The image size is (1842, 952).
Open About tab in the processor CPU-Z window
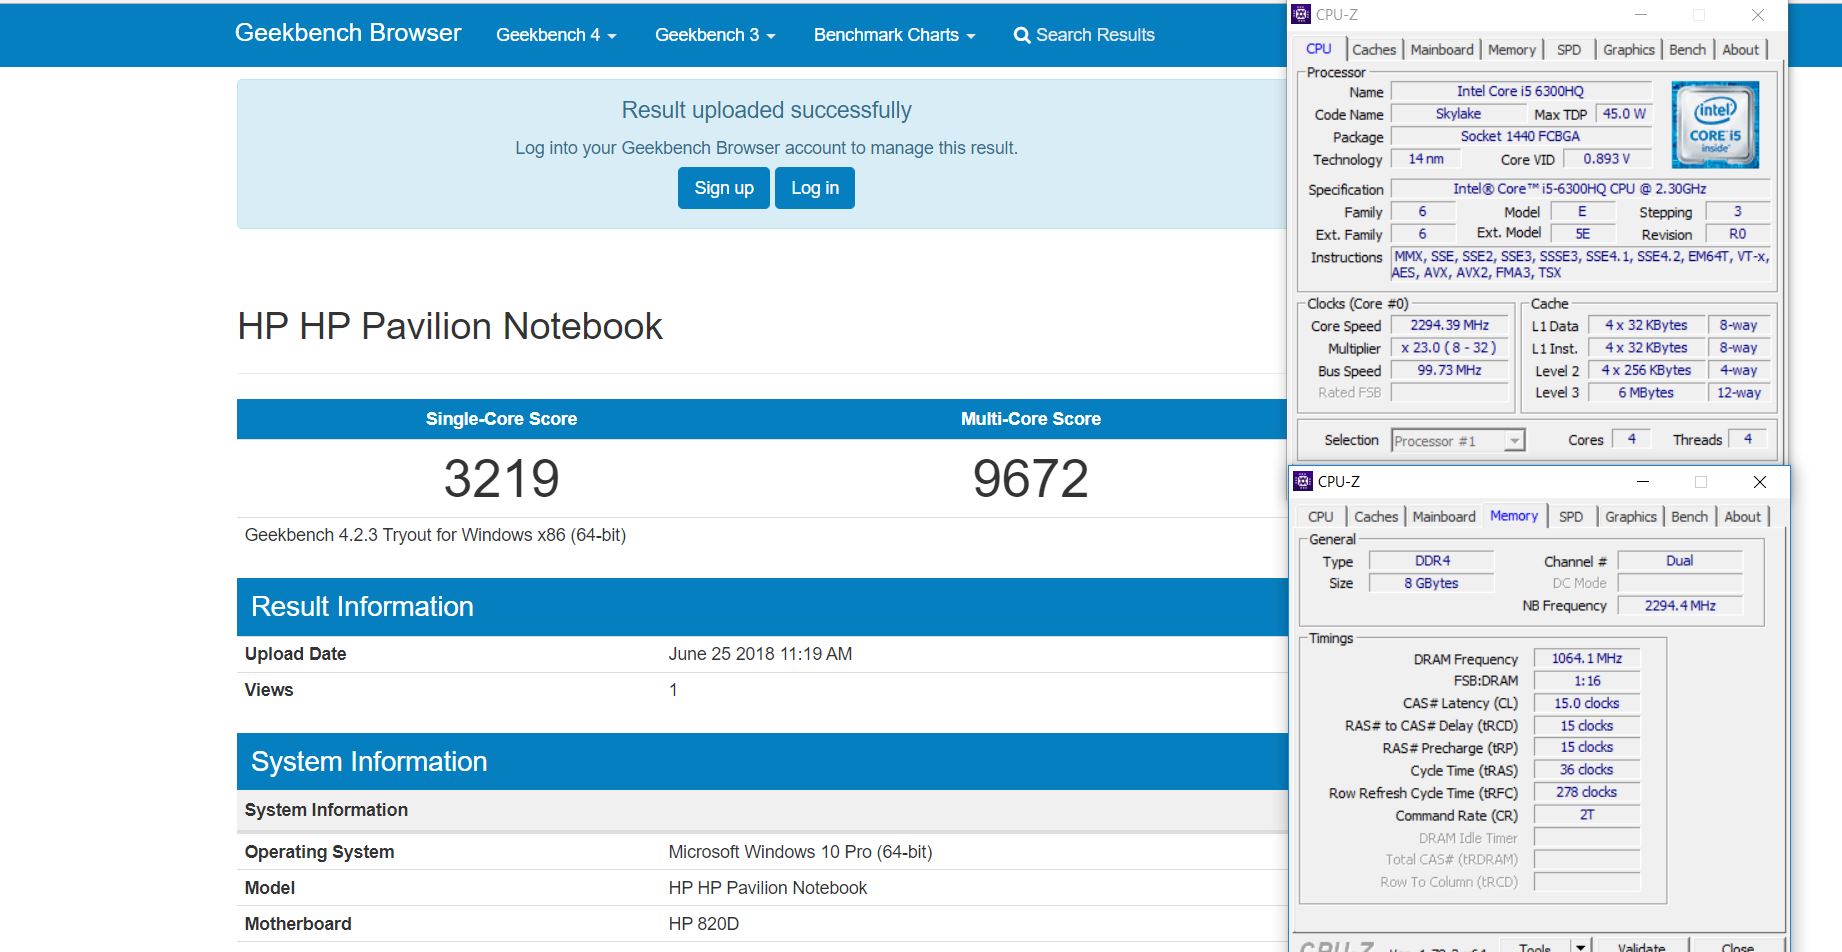pos(1741,50)
